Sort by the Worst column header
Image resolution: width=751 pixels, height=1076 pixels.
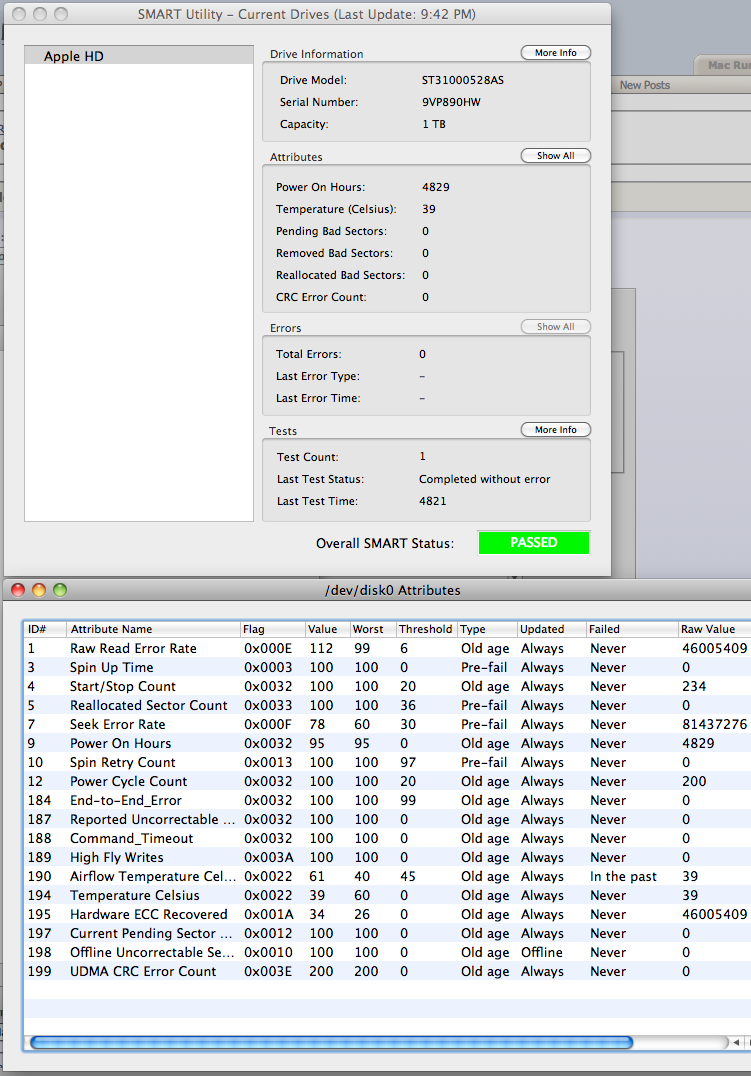click(x=373, y=629)
